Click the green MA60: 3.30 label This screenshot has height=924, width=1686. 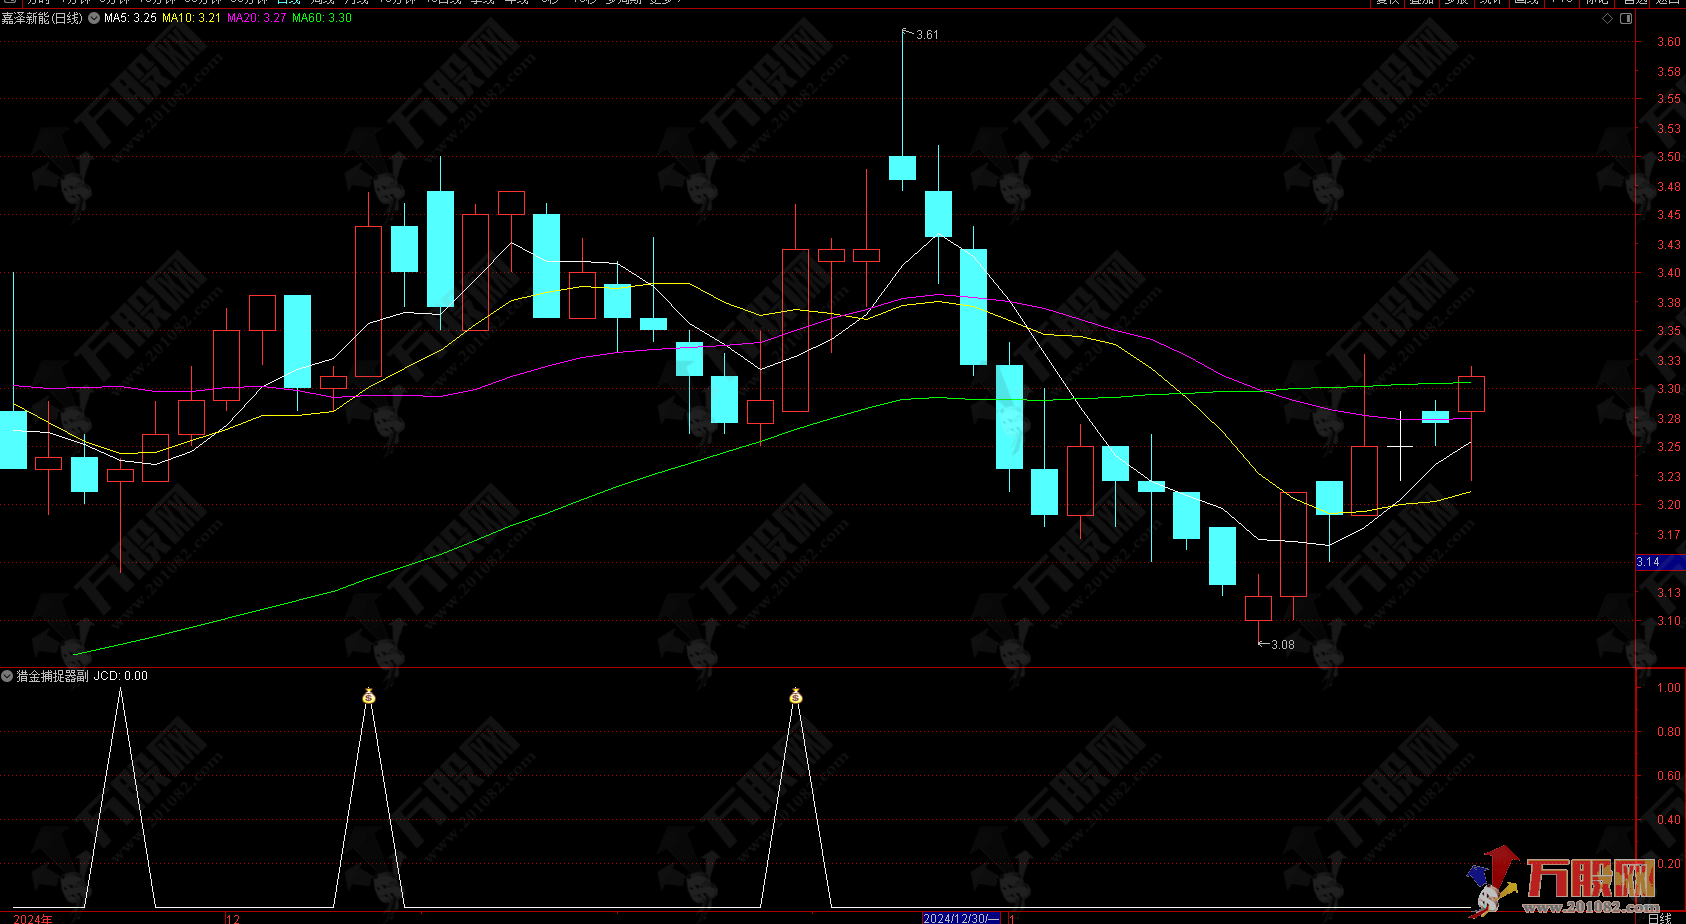click(322, 18)
